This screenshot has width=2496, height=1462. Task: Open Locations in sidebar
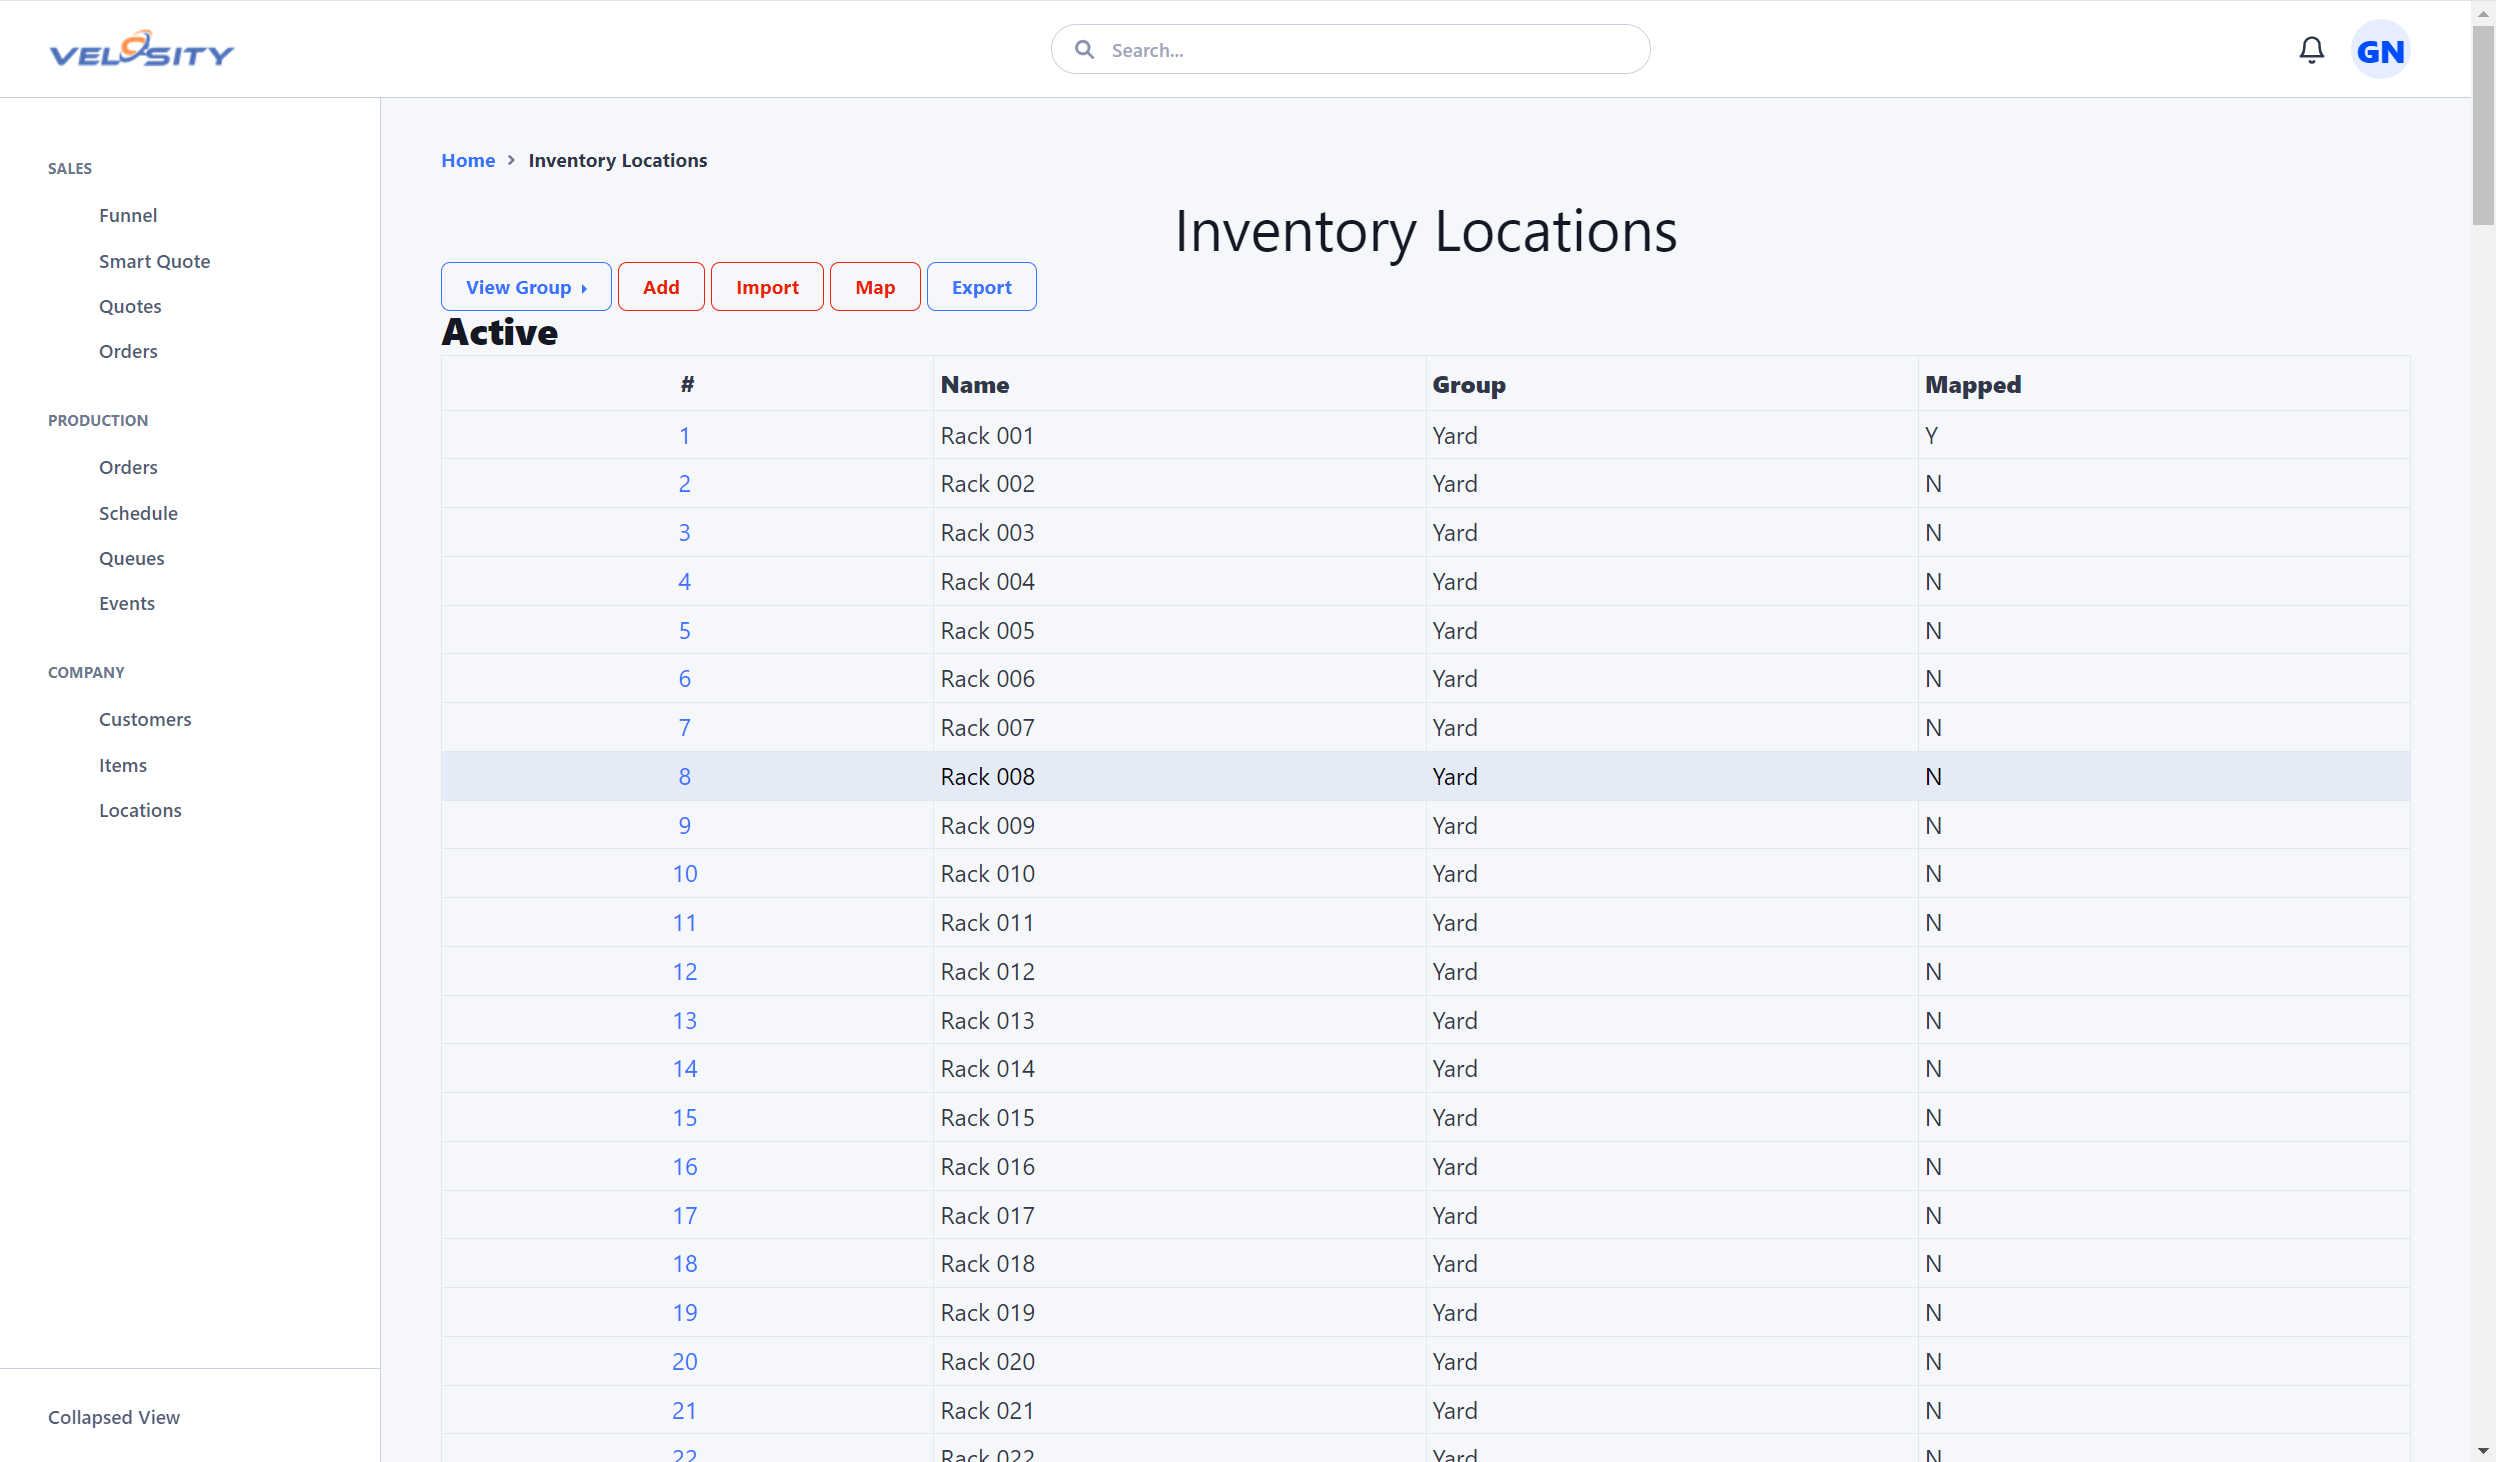point(140,810)
